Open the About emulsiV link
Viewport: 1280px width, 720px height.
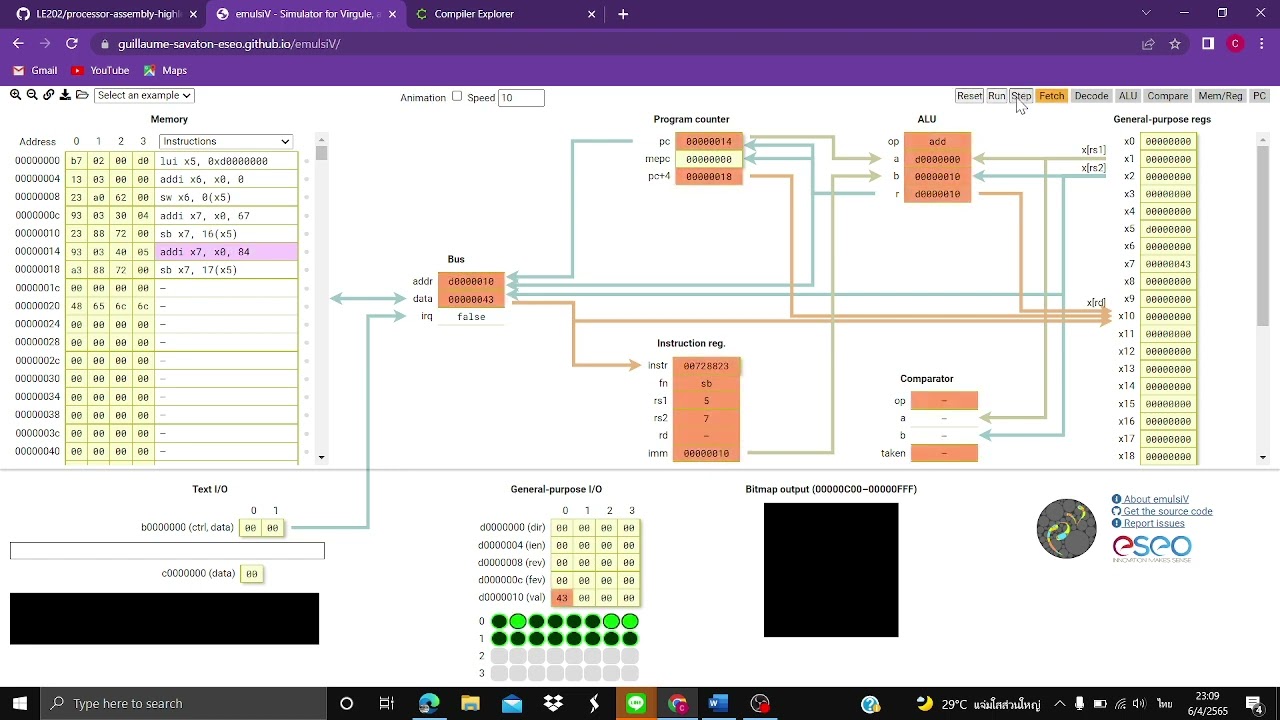coord(1156,499)
